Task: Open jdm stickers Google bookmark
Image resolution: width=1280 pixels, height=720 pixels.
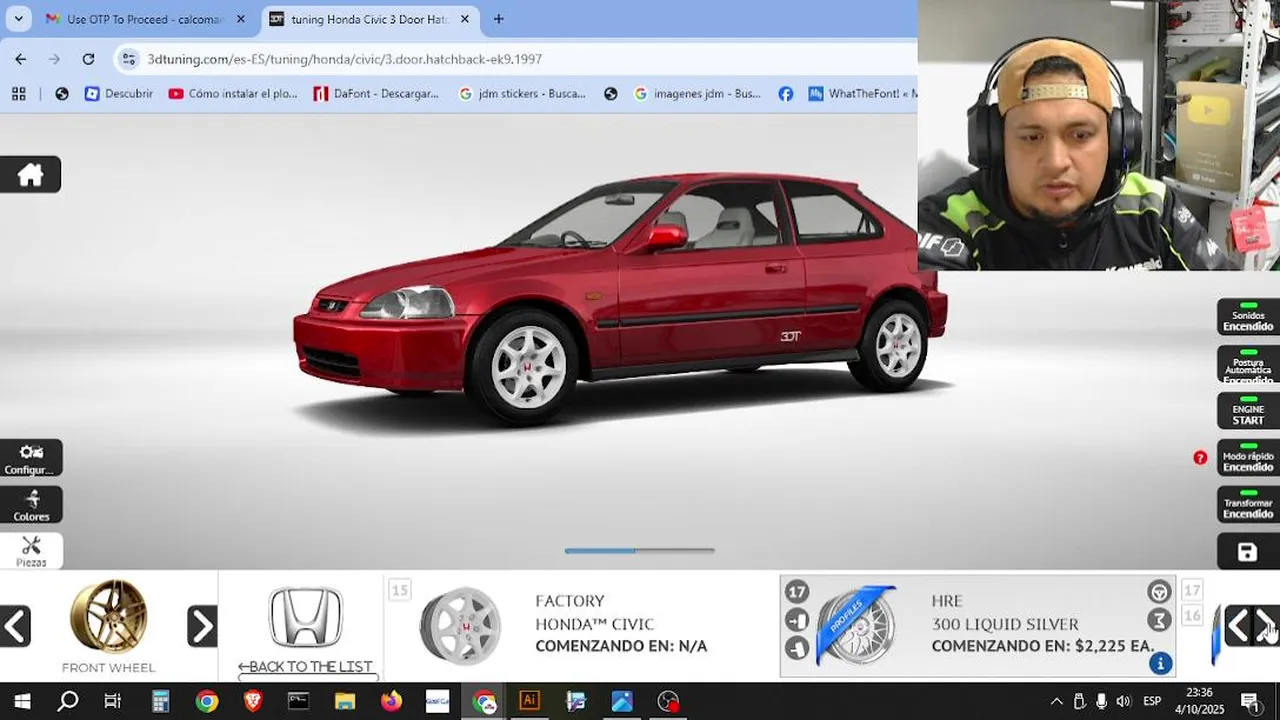Action: (x=522, y=93)
